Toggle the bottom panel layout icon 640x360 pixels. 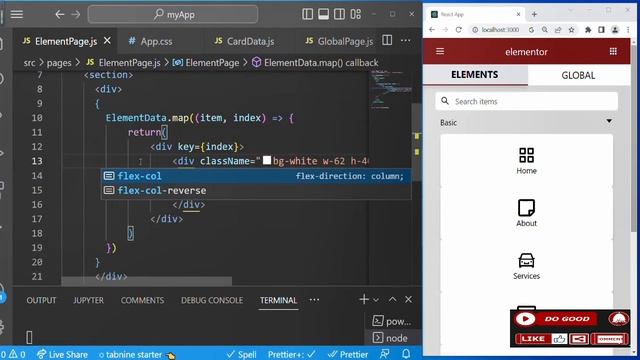[x=323, y=14]
